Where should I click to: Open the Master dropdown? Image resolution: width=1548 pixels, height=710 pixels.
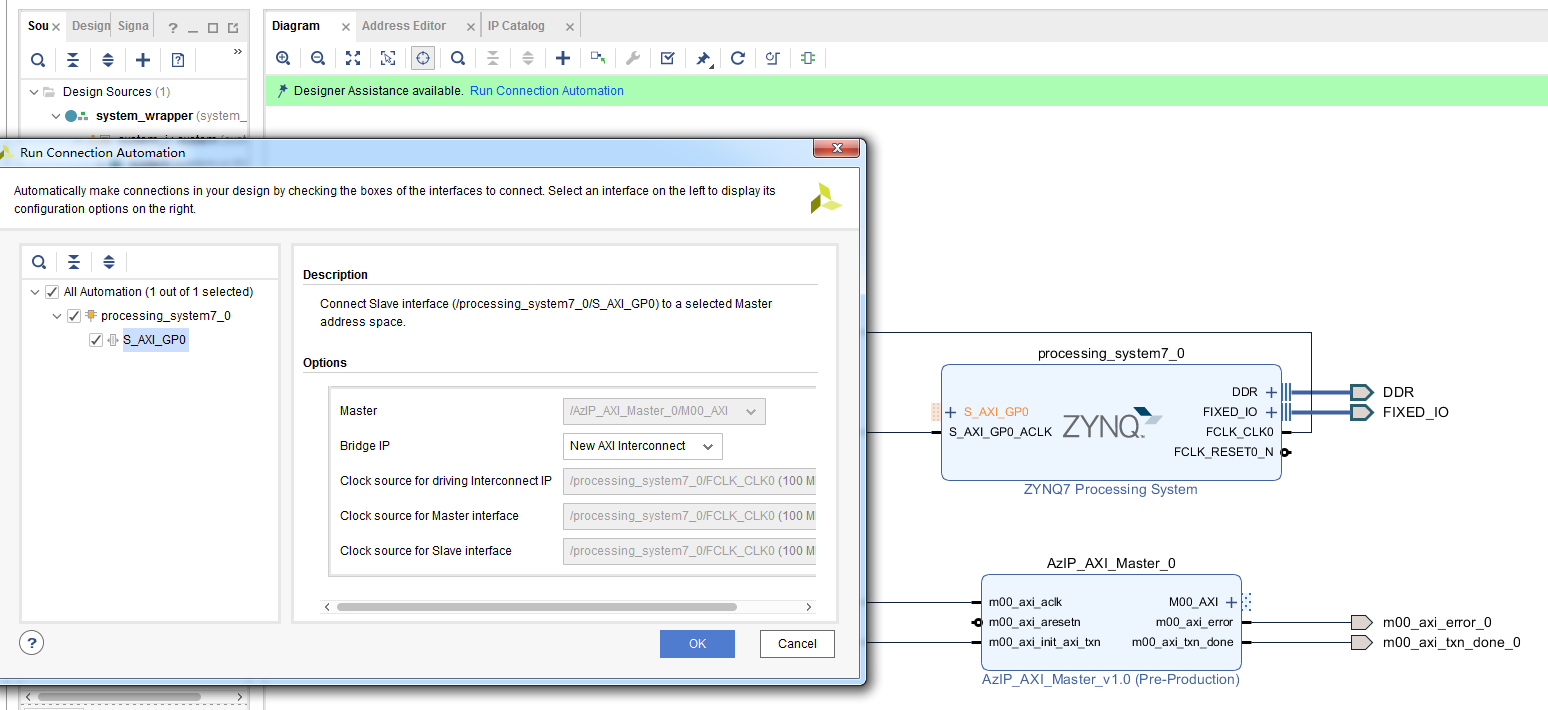click(664, 411)
